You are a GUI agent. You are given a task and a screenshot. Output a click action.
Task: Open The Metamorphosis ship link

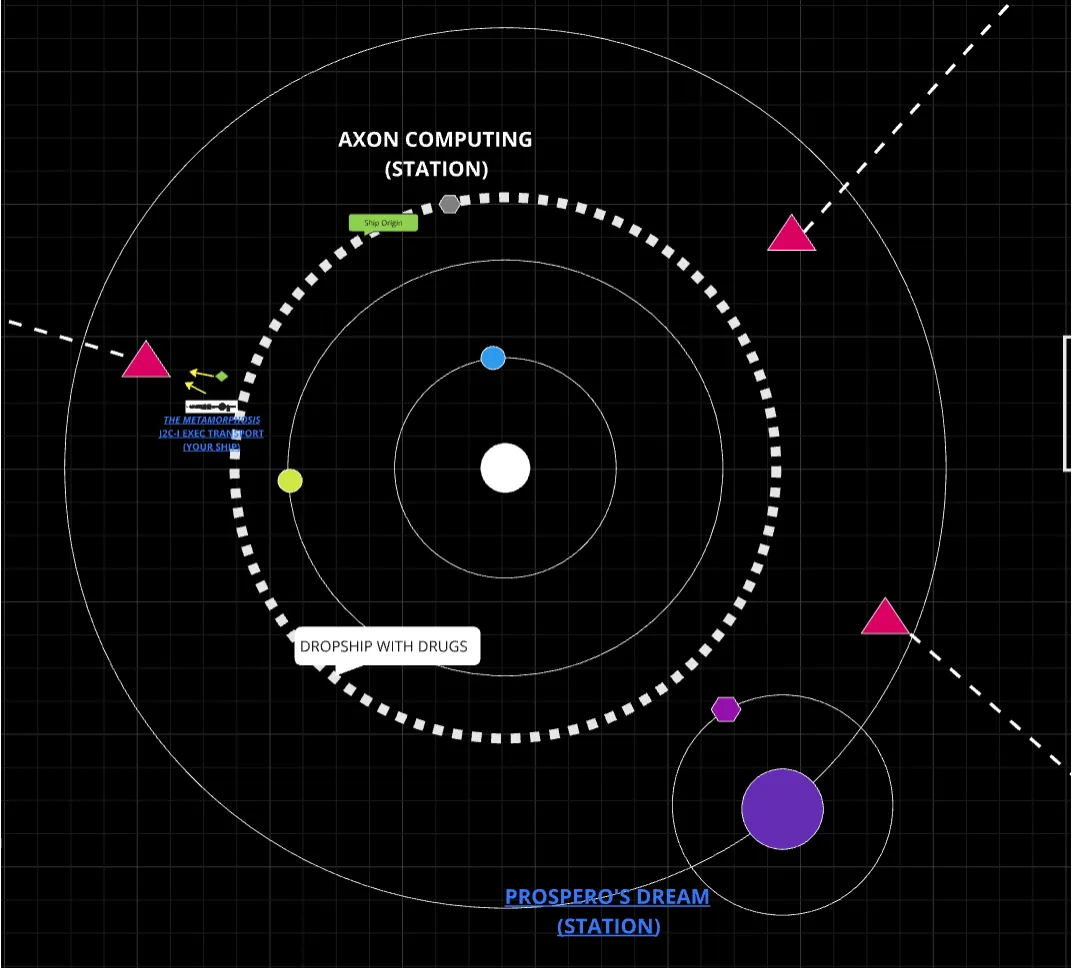(211, 420)
